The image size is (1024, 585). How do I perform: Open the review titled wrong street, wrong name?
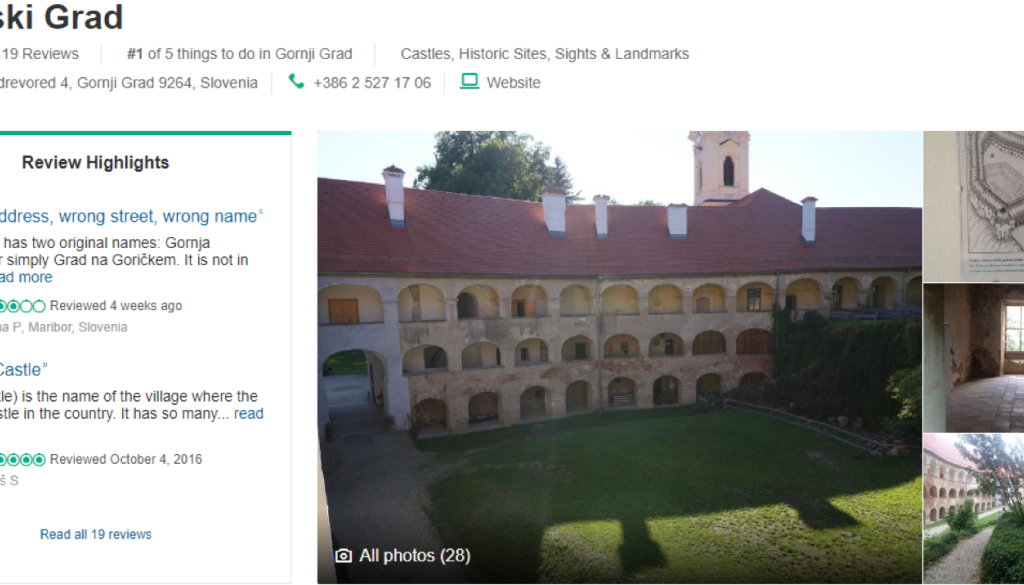pos(129,216)
